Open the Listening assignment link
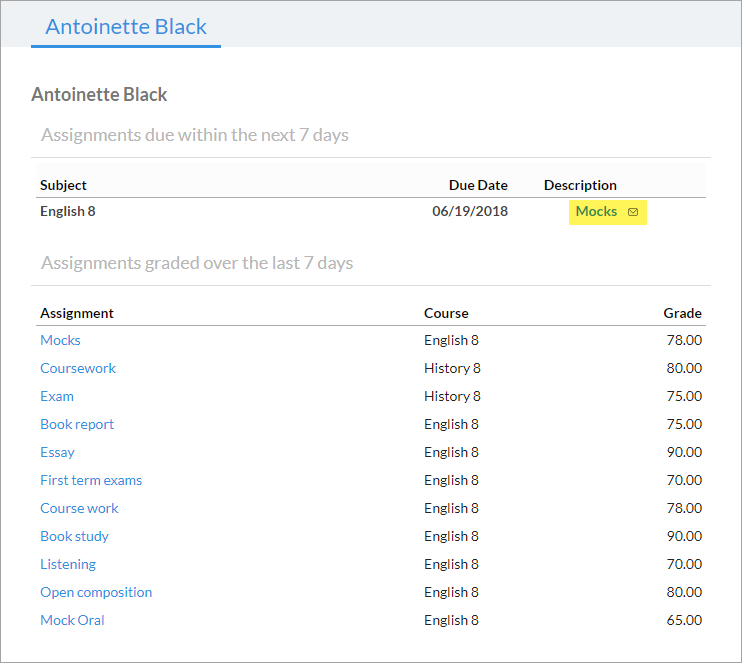The image size is (742, 663). coord(68,564)
